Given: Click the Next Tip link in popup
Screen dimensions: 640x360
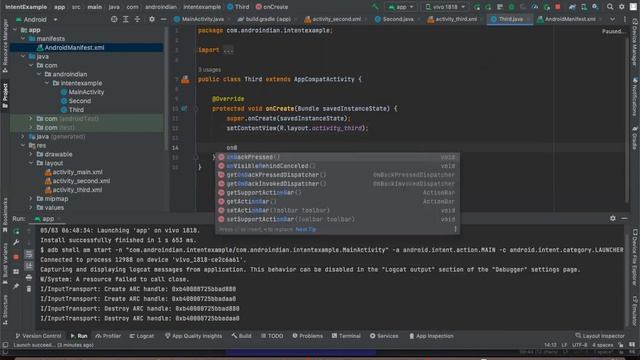Looking at the screenshot, I should coord(306,229).
